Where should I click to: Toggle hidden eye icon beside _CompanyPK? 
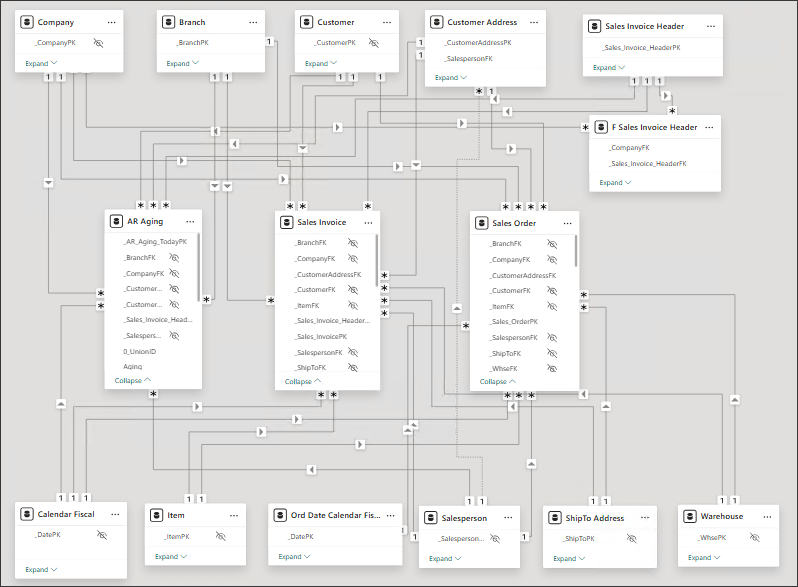point(98,43)
